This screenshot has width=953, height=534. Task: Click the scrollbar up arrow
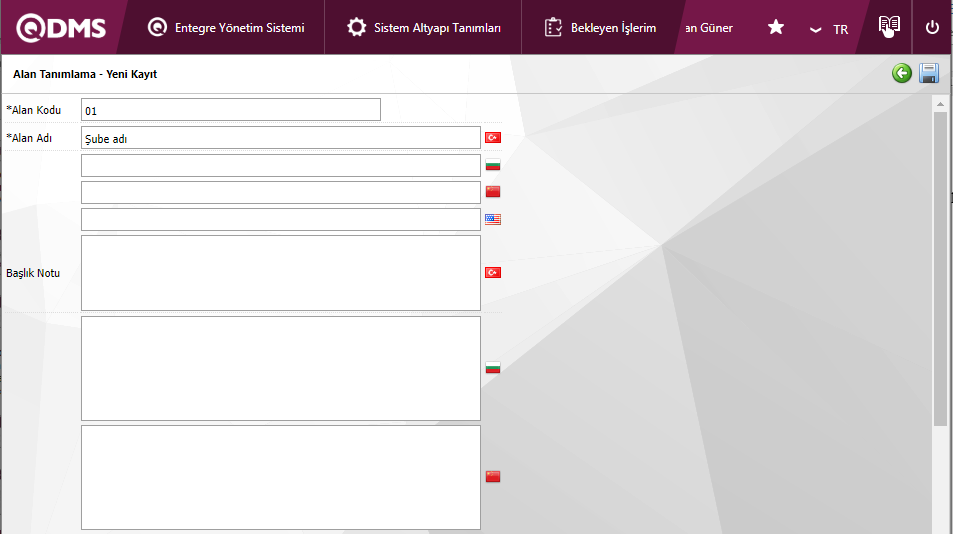pos(940,104)
